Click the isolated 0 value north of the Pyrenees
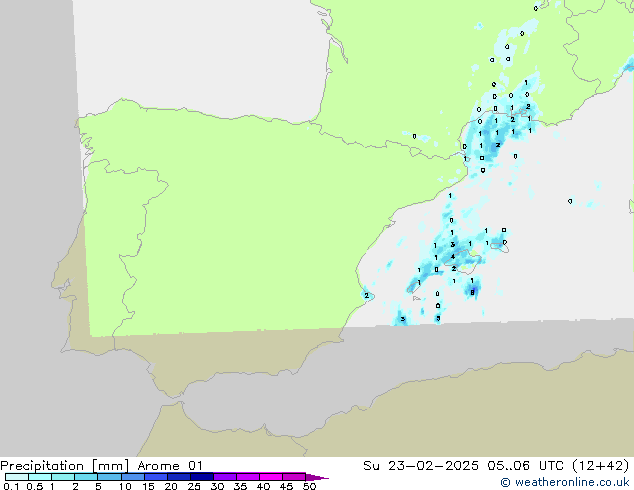634x490 pixels. tap(414, 136)
